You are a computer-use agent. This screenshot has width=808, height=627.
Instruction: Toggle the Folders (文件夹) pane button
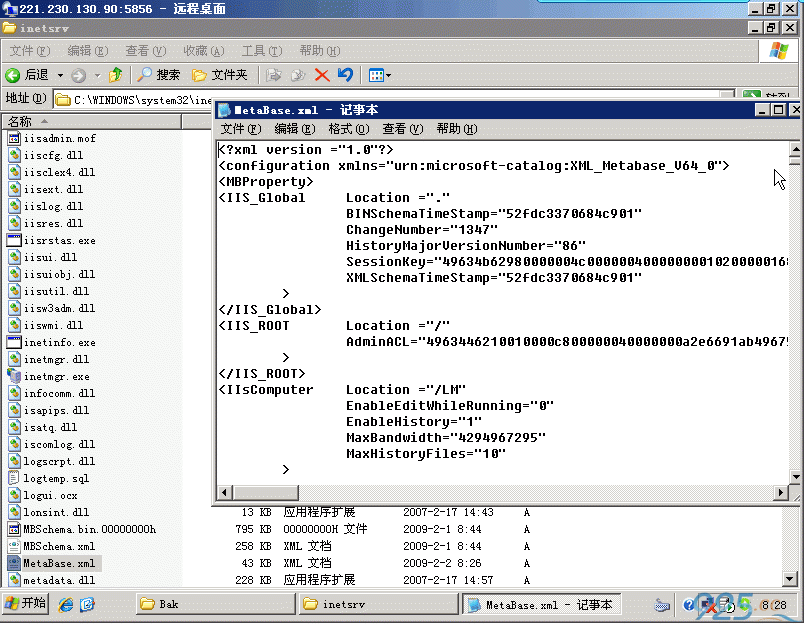pos(220,75)
